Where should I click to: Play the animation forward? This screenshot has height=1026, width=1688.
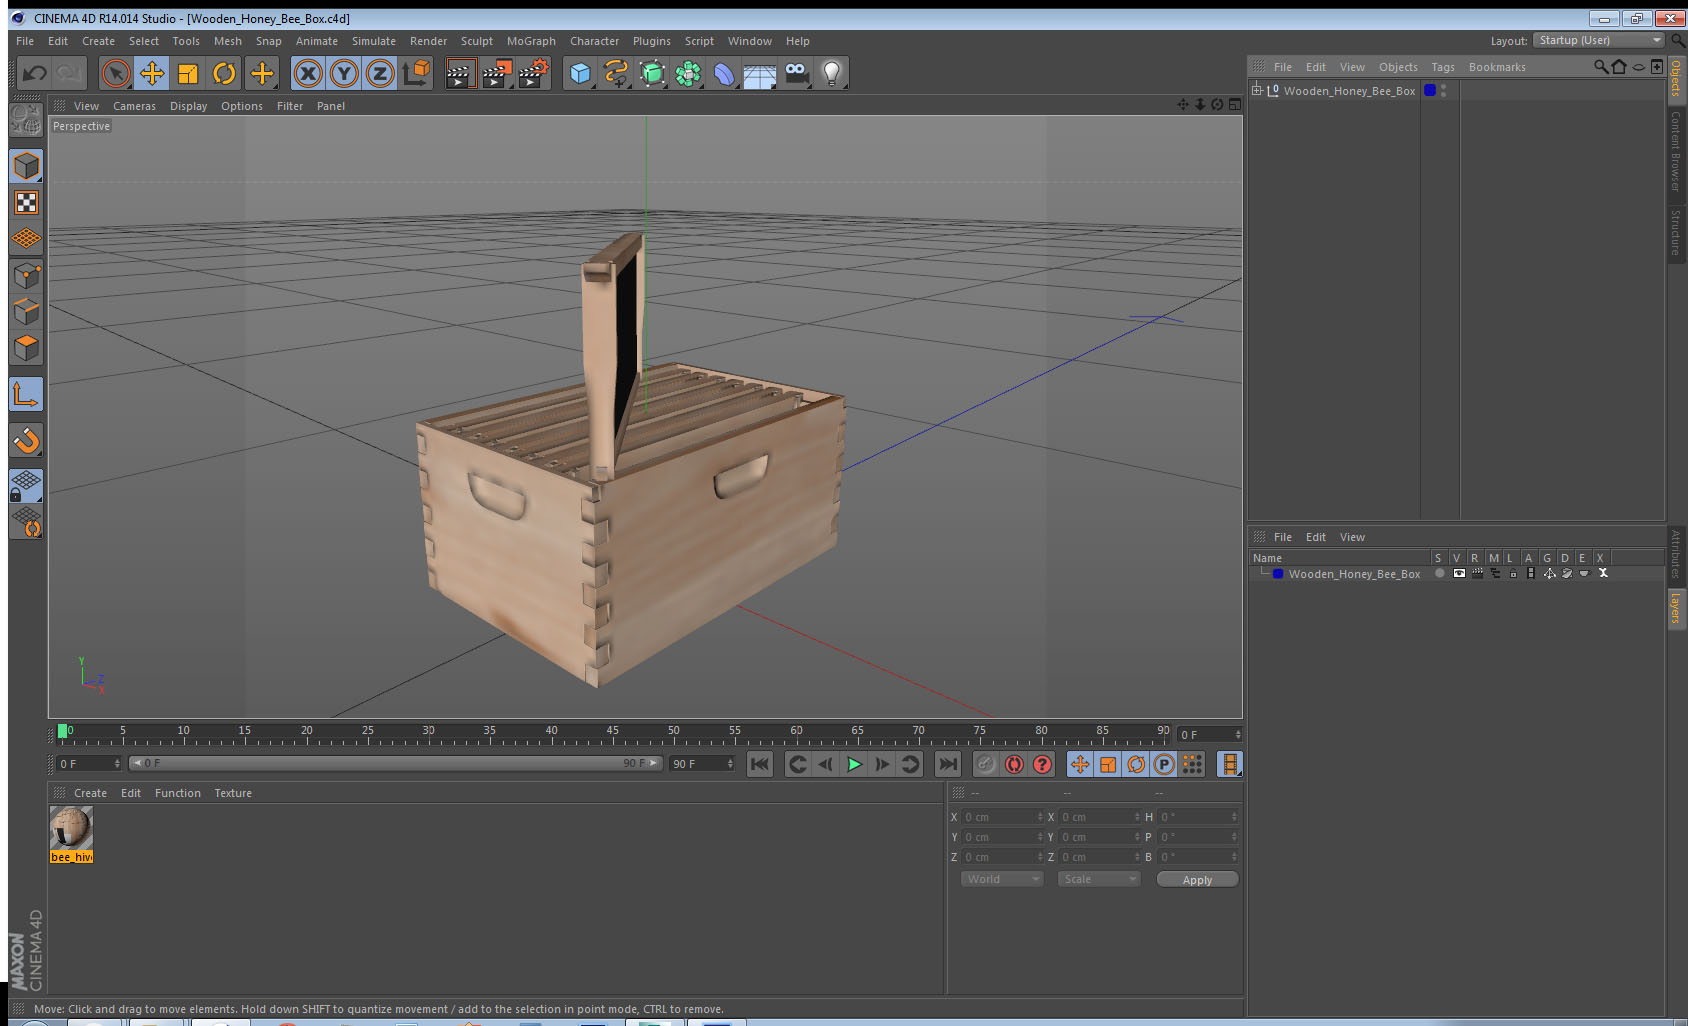(x=854, y=764)
